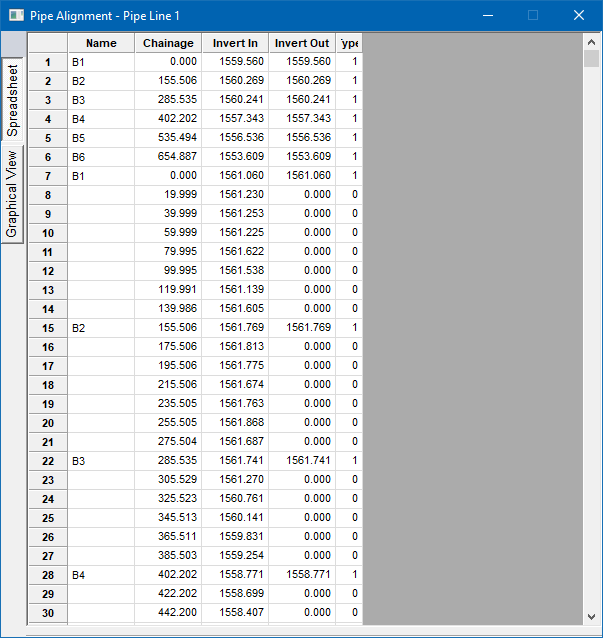Click Invert Out cell 1558.771

[x=302, y=575]
